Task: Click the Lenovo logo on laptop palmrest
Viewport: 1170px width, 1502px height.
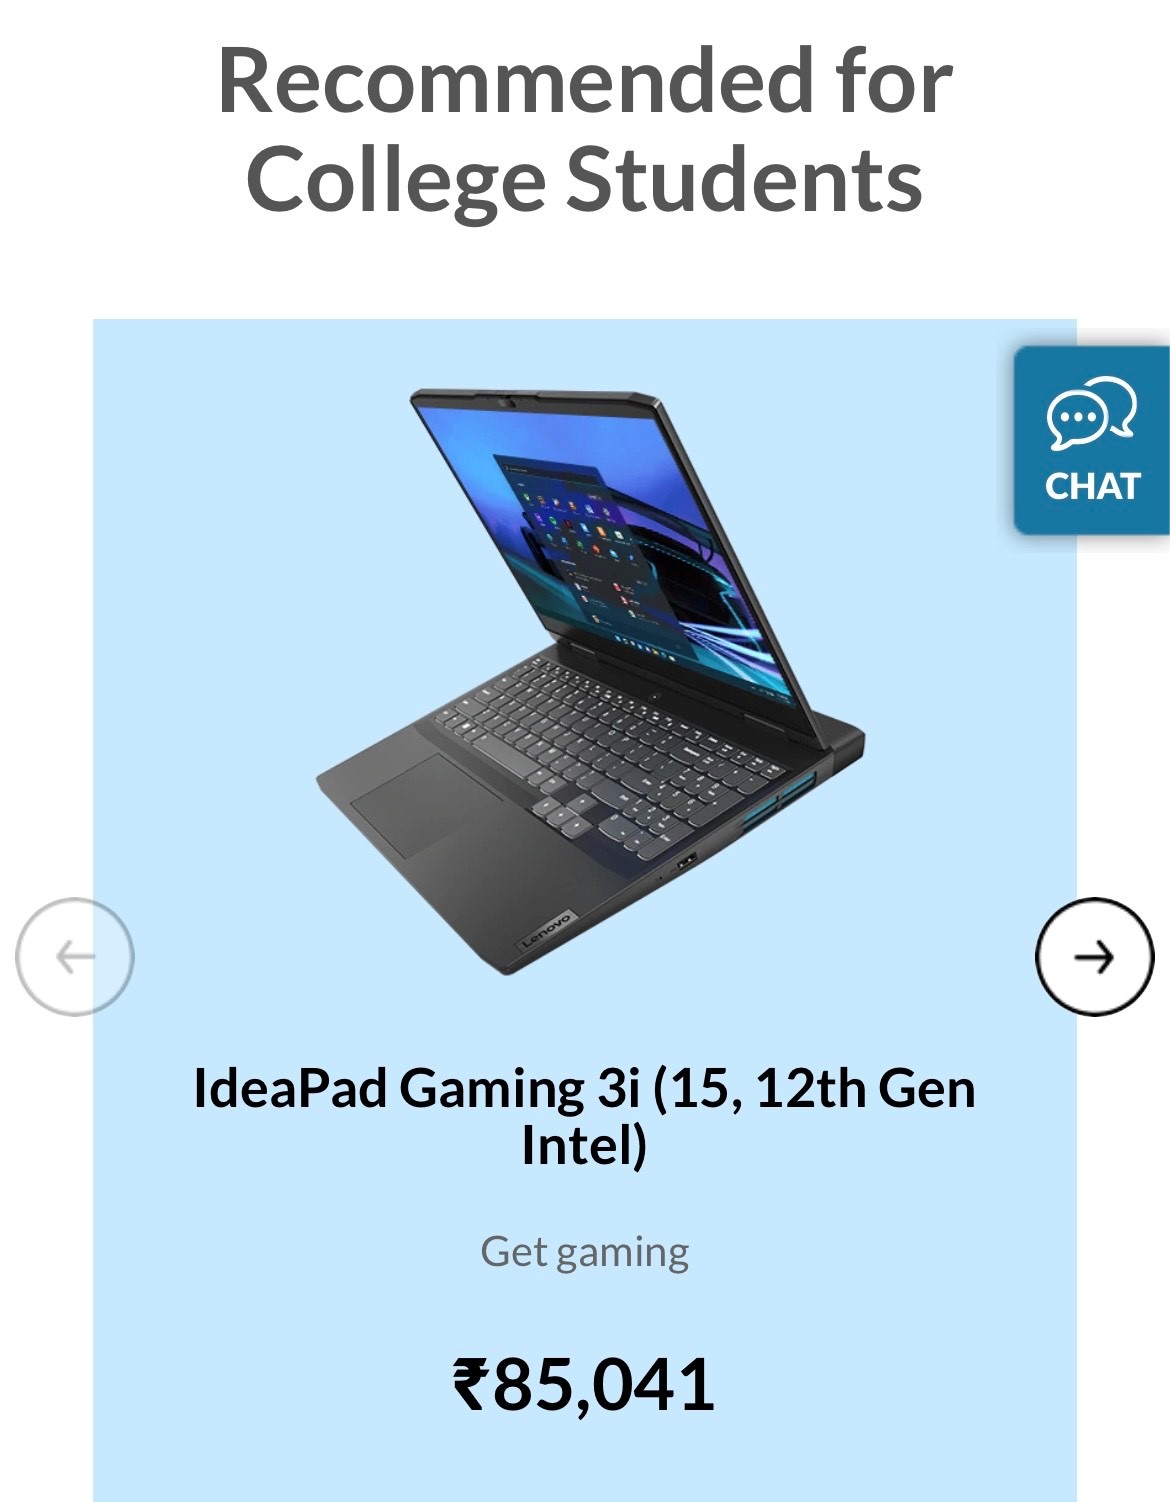Action: (546, 931)
